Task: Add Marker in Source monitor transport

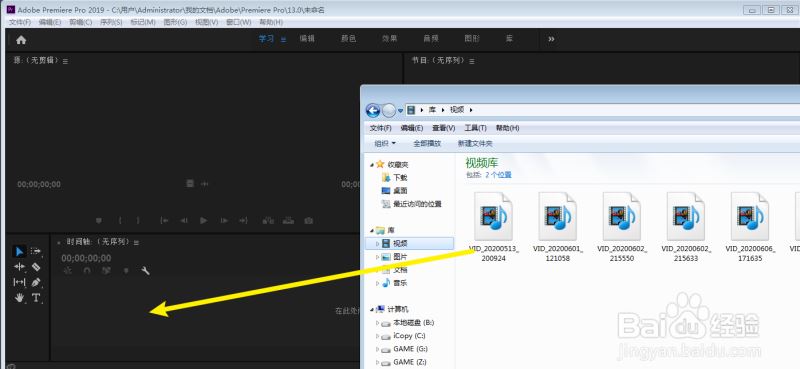Action: (99, 220)
